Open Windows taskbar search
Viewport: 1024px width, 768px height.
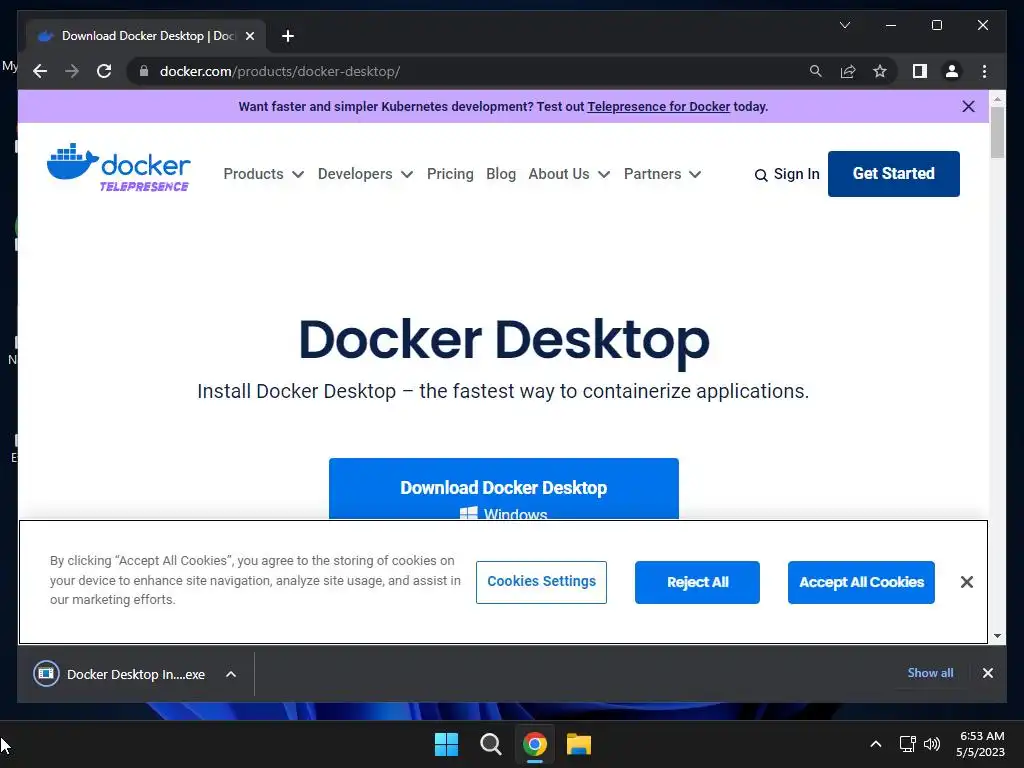(x=490, y=744)
